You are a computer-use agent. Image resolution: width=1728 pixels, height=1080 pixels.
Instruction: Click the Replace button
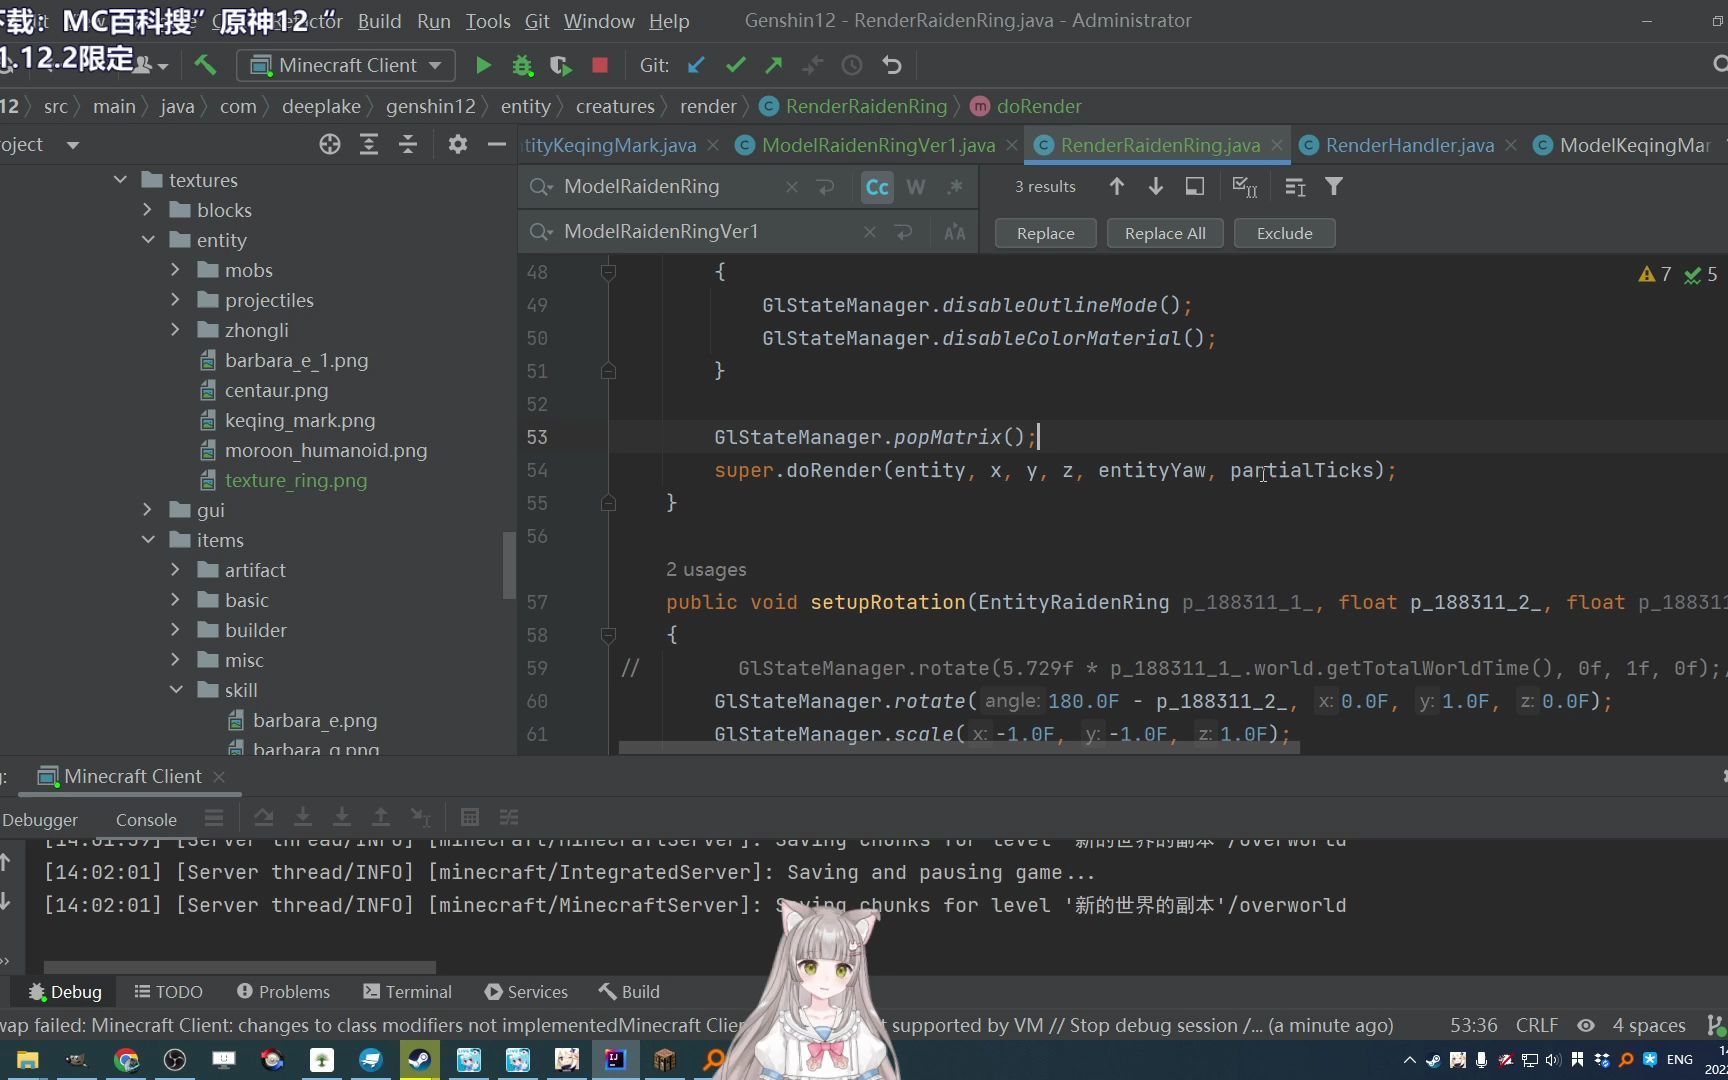(x=1045, y=233)
